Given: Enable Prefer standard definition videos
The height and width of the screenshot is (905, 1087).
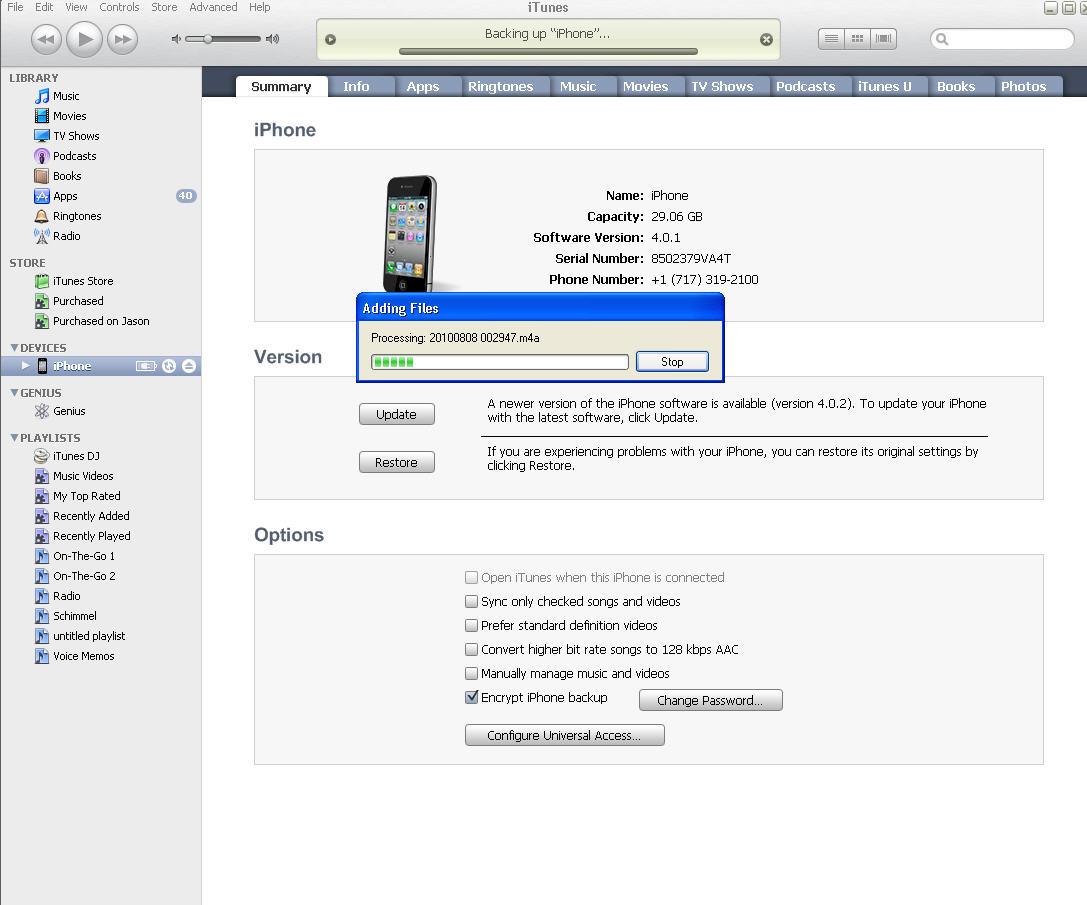Looking at the screenshot, I should tap(471, 626).
